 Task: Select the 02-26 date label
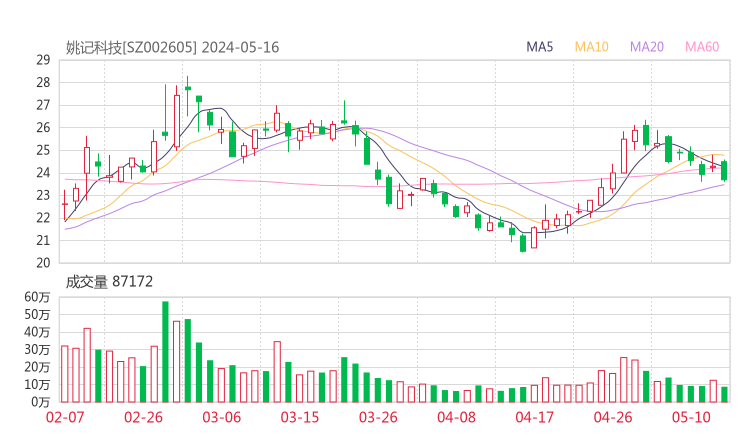(143, 417)
